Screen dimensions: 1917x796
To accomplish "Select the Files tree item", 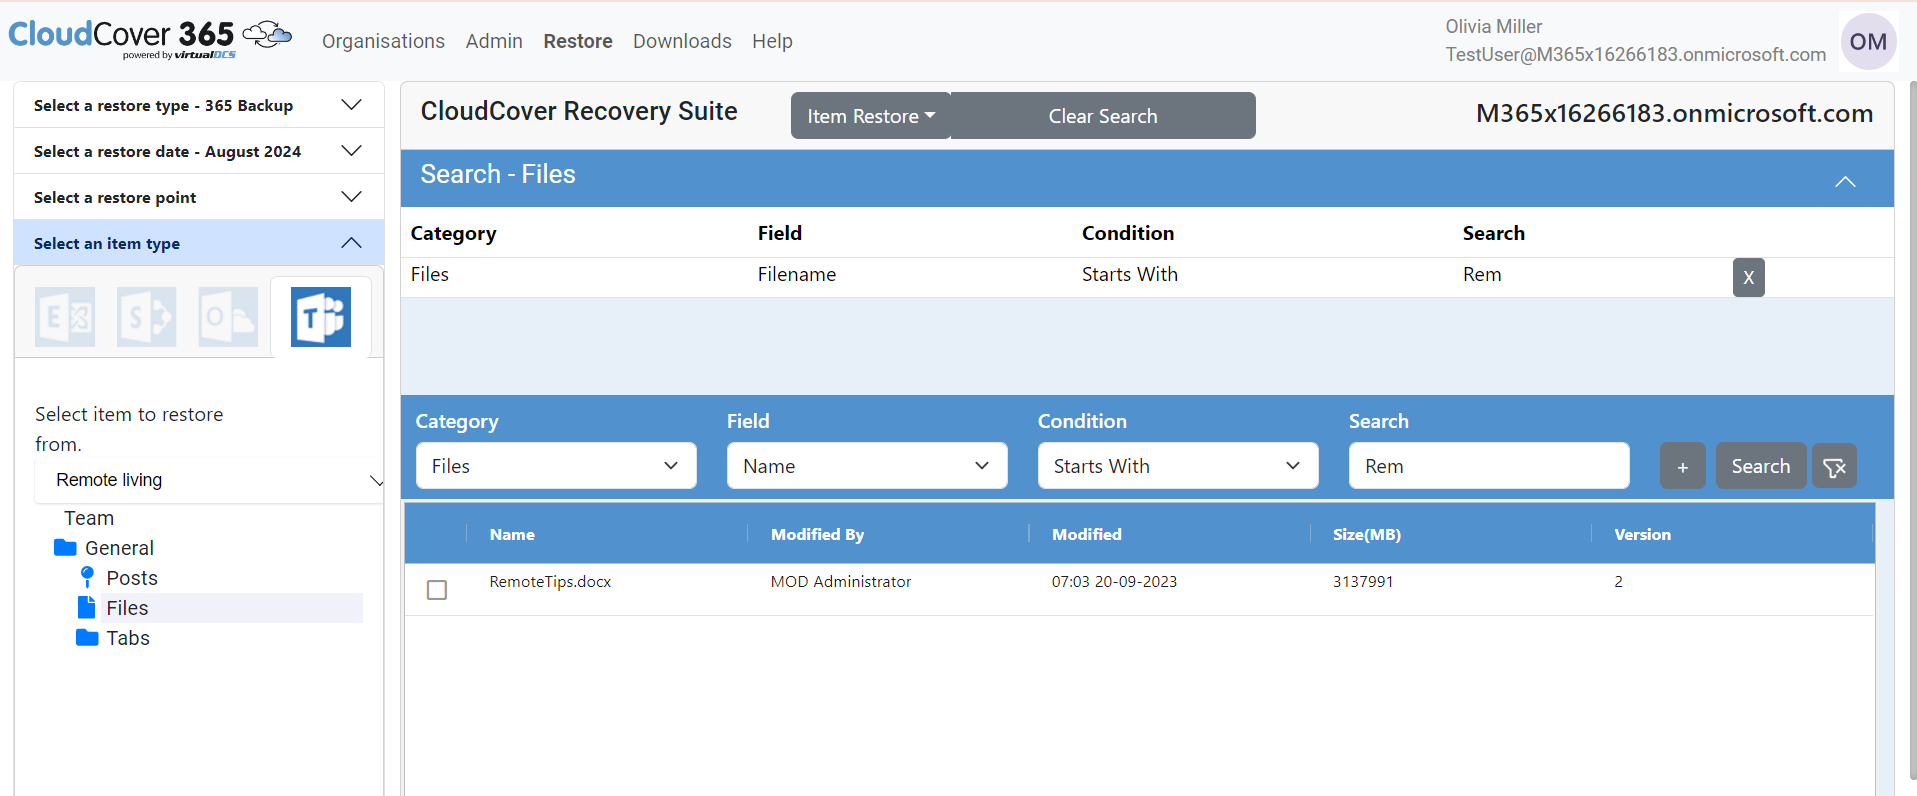I will [231, 608].
